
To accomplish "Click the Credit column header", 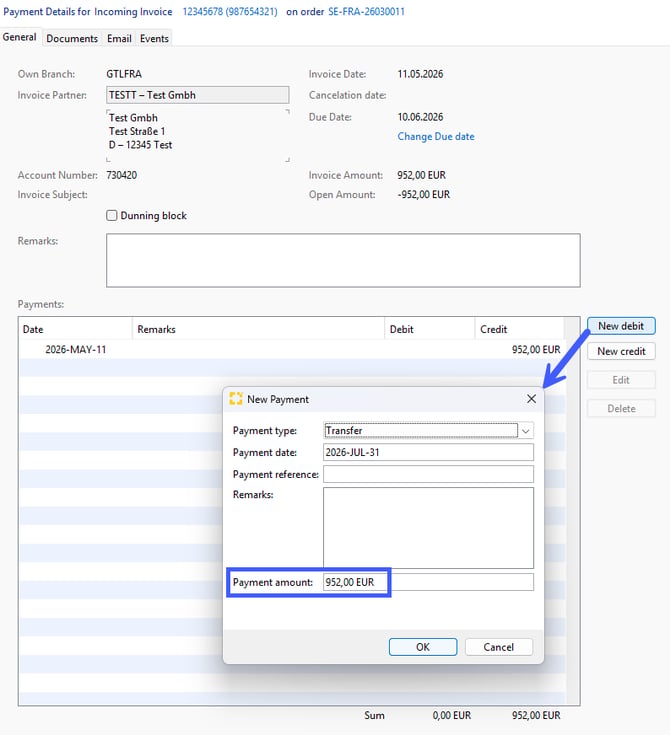I will [x=519, y=329].
